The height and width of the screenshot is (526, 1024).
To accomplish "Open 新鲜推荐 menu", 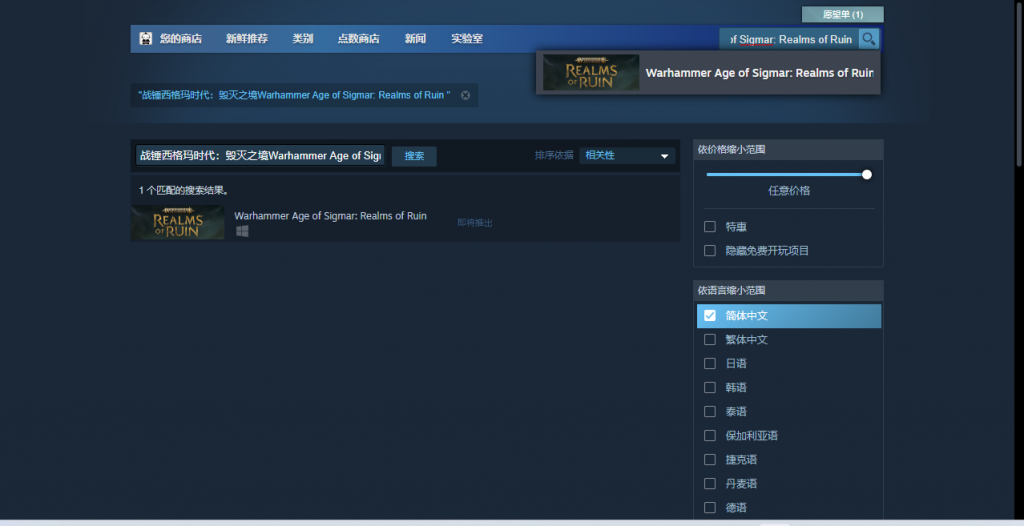I will (x=247, y=39).
